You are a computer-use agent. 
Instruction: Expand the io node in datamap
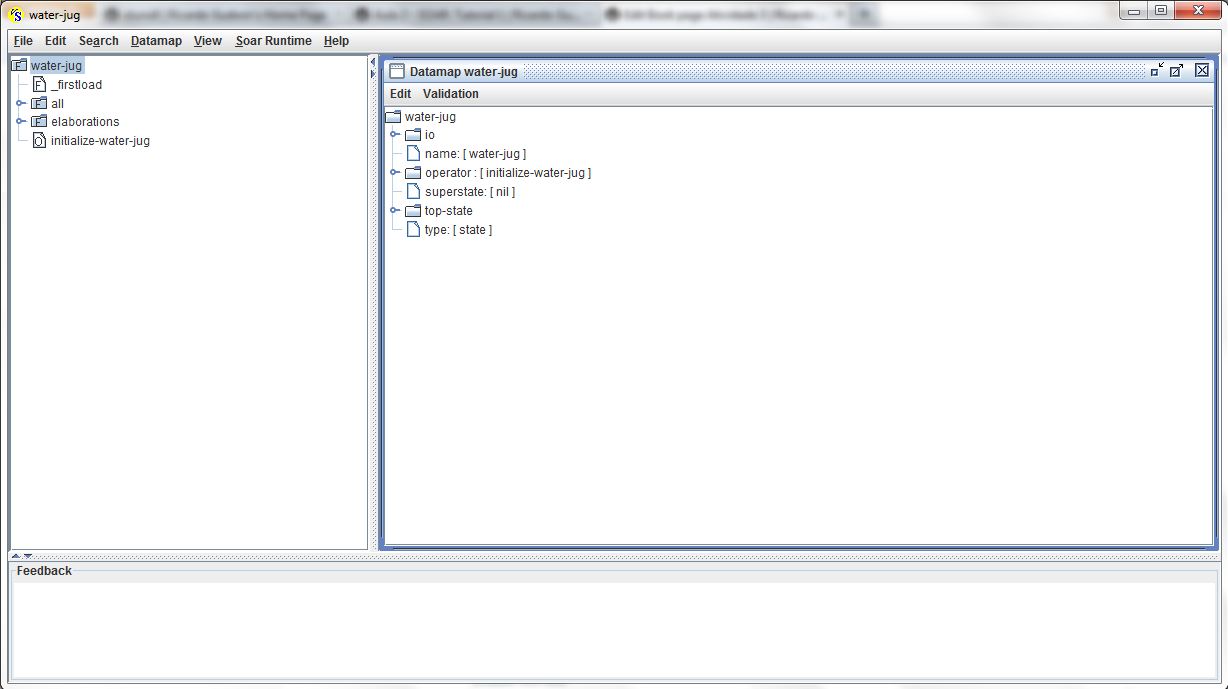point(395,135)
